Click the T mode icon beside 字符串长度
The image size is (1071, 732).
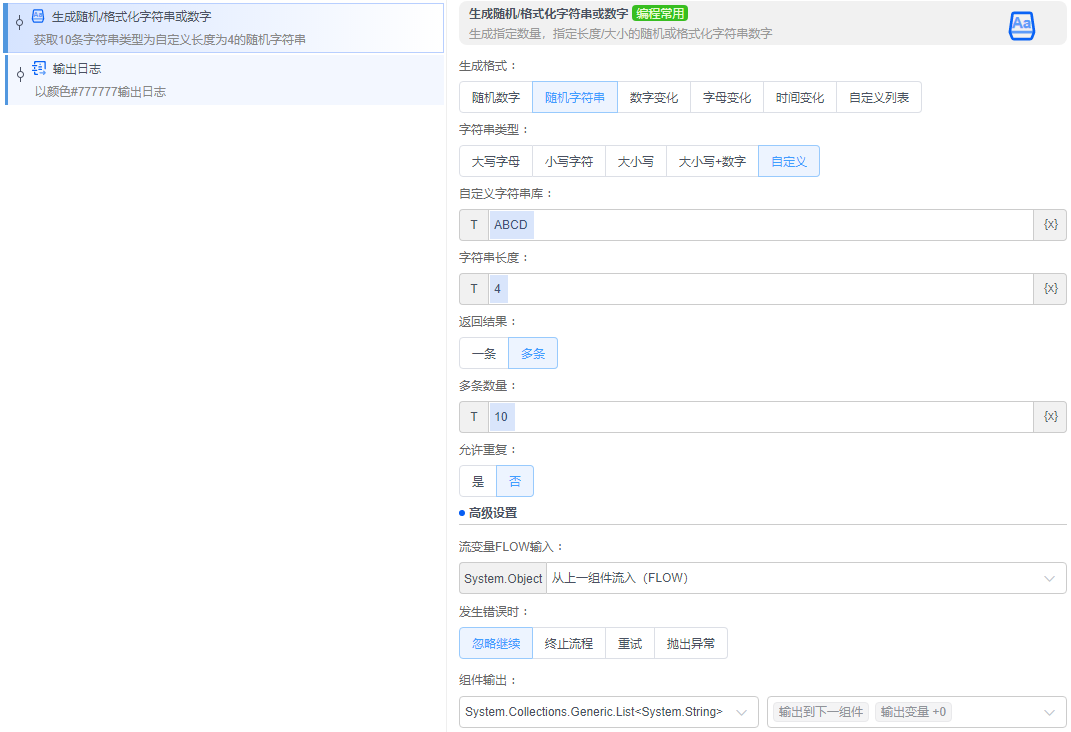[473, 288]
